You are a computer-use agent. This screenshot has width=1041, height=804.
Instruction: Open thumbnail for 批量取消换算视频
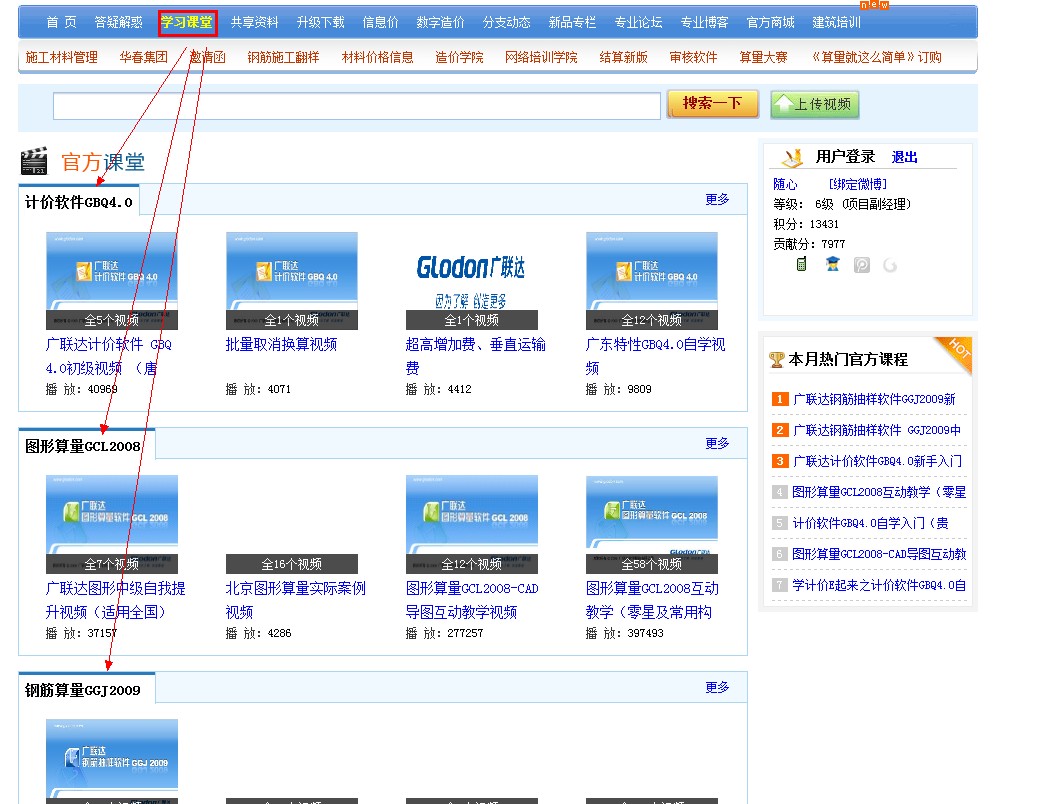point(291,281)
